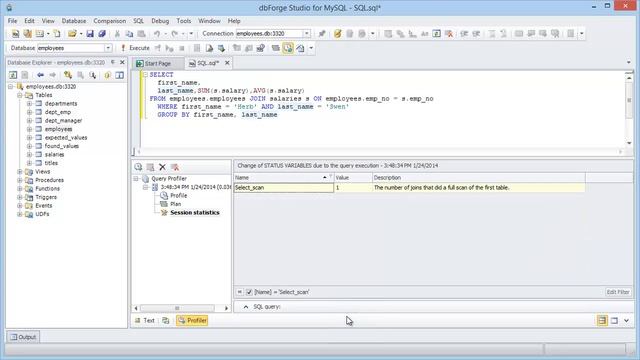Click the forward arrow in Database Explorer
The height and width of the screenshot is (360, 640).
coord(53,75)
